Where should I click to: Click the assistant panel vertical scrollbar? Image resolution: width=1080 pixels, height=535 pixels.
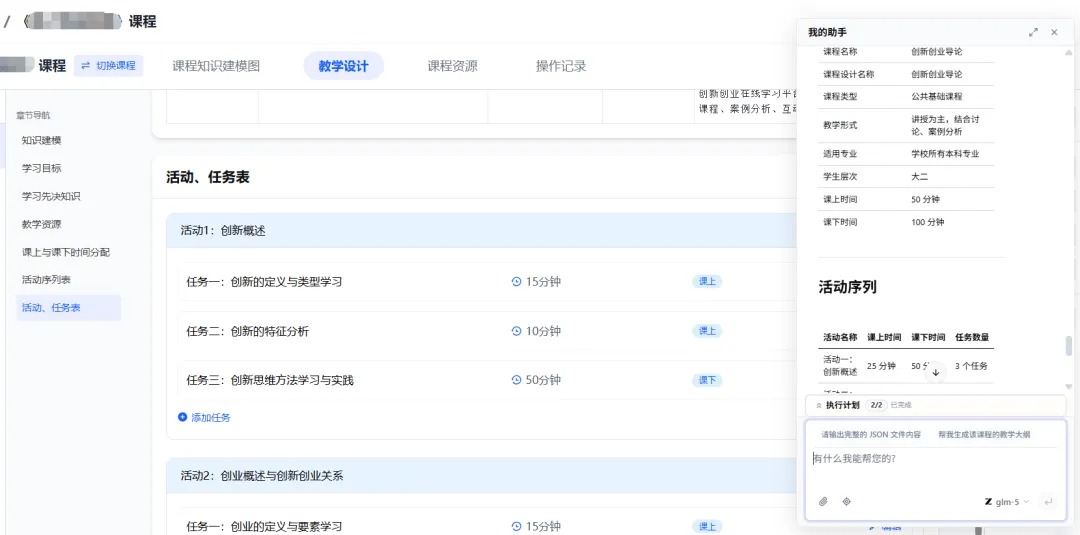tap(1069, 346)
